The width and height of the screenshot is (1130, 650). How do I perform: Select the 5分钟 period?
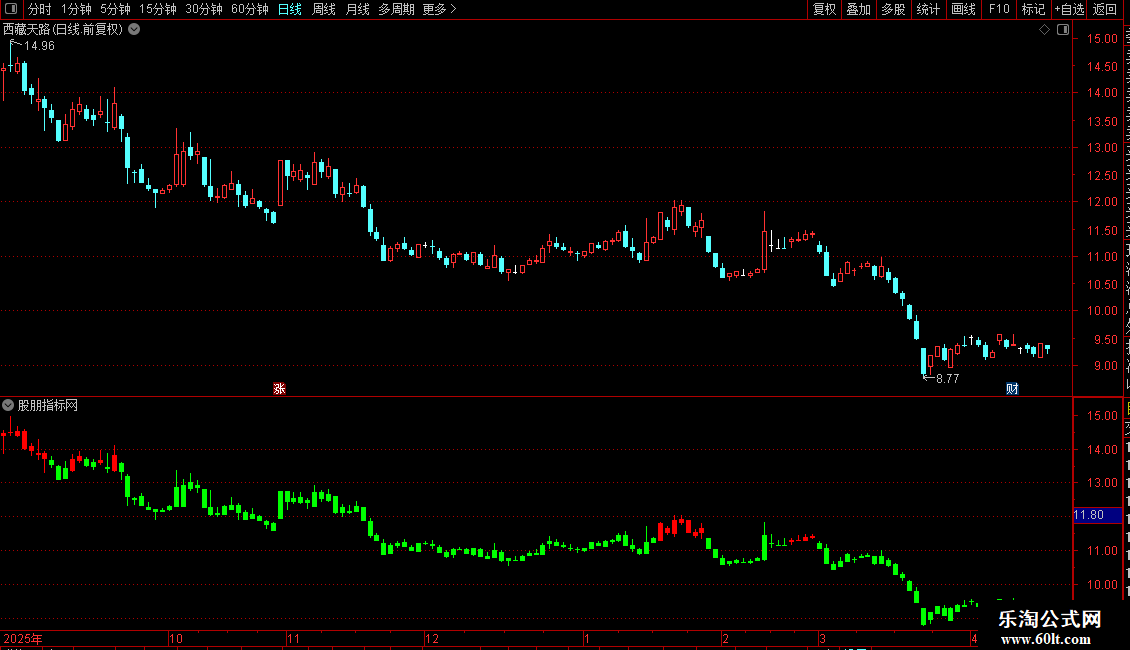coord(115,9)
